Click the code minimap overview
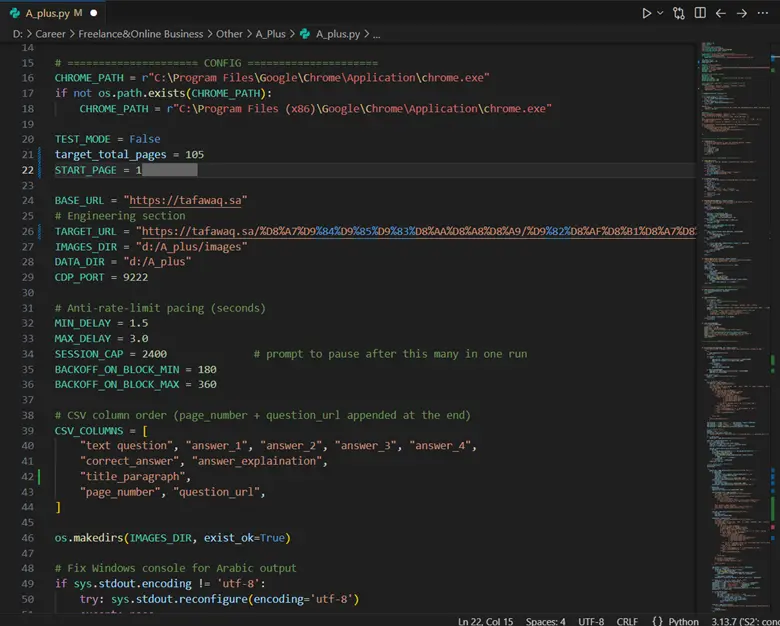This screenshot has width=780, height=626. 734,328
